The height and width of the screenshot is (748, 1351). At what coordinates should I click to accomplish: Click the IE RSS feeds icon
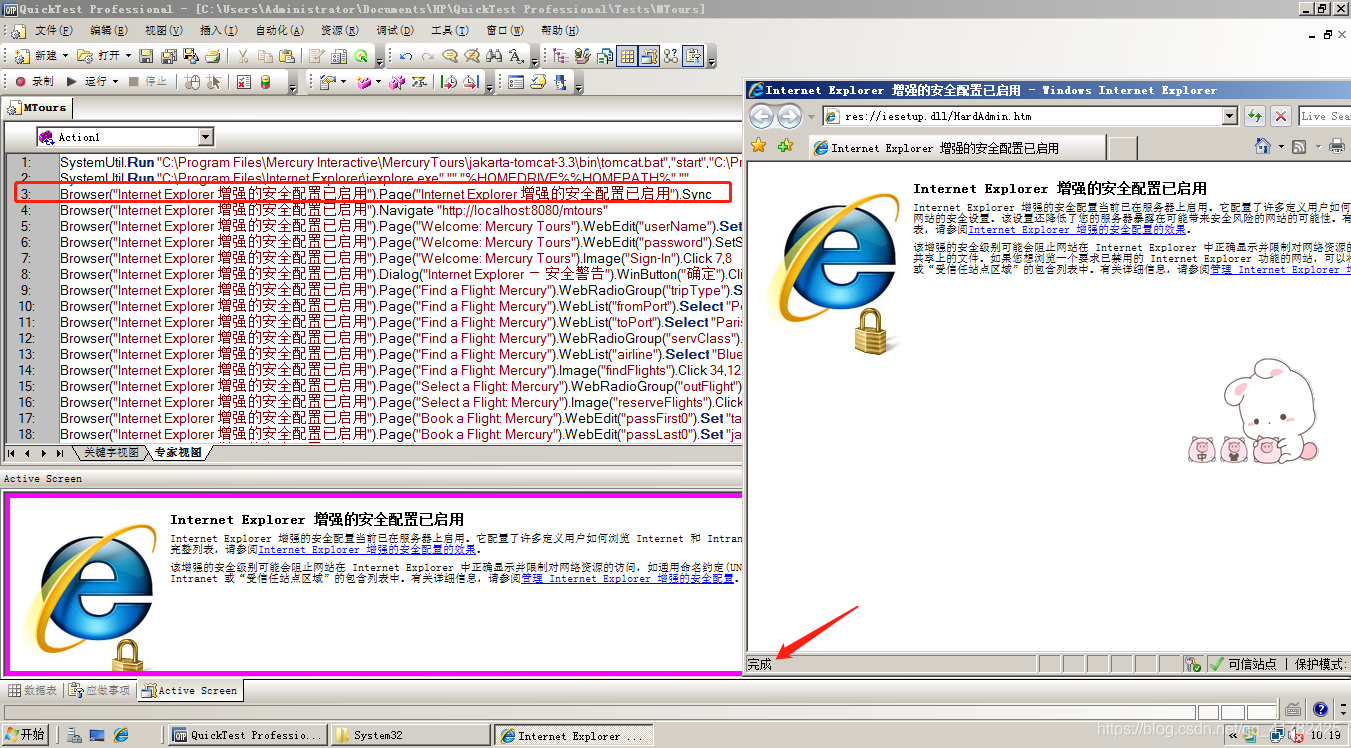(1299, 146)
